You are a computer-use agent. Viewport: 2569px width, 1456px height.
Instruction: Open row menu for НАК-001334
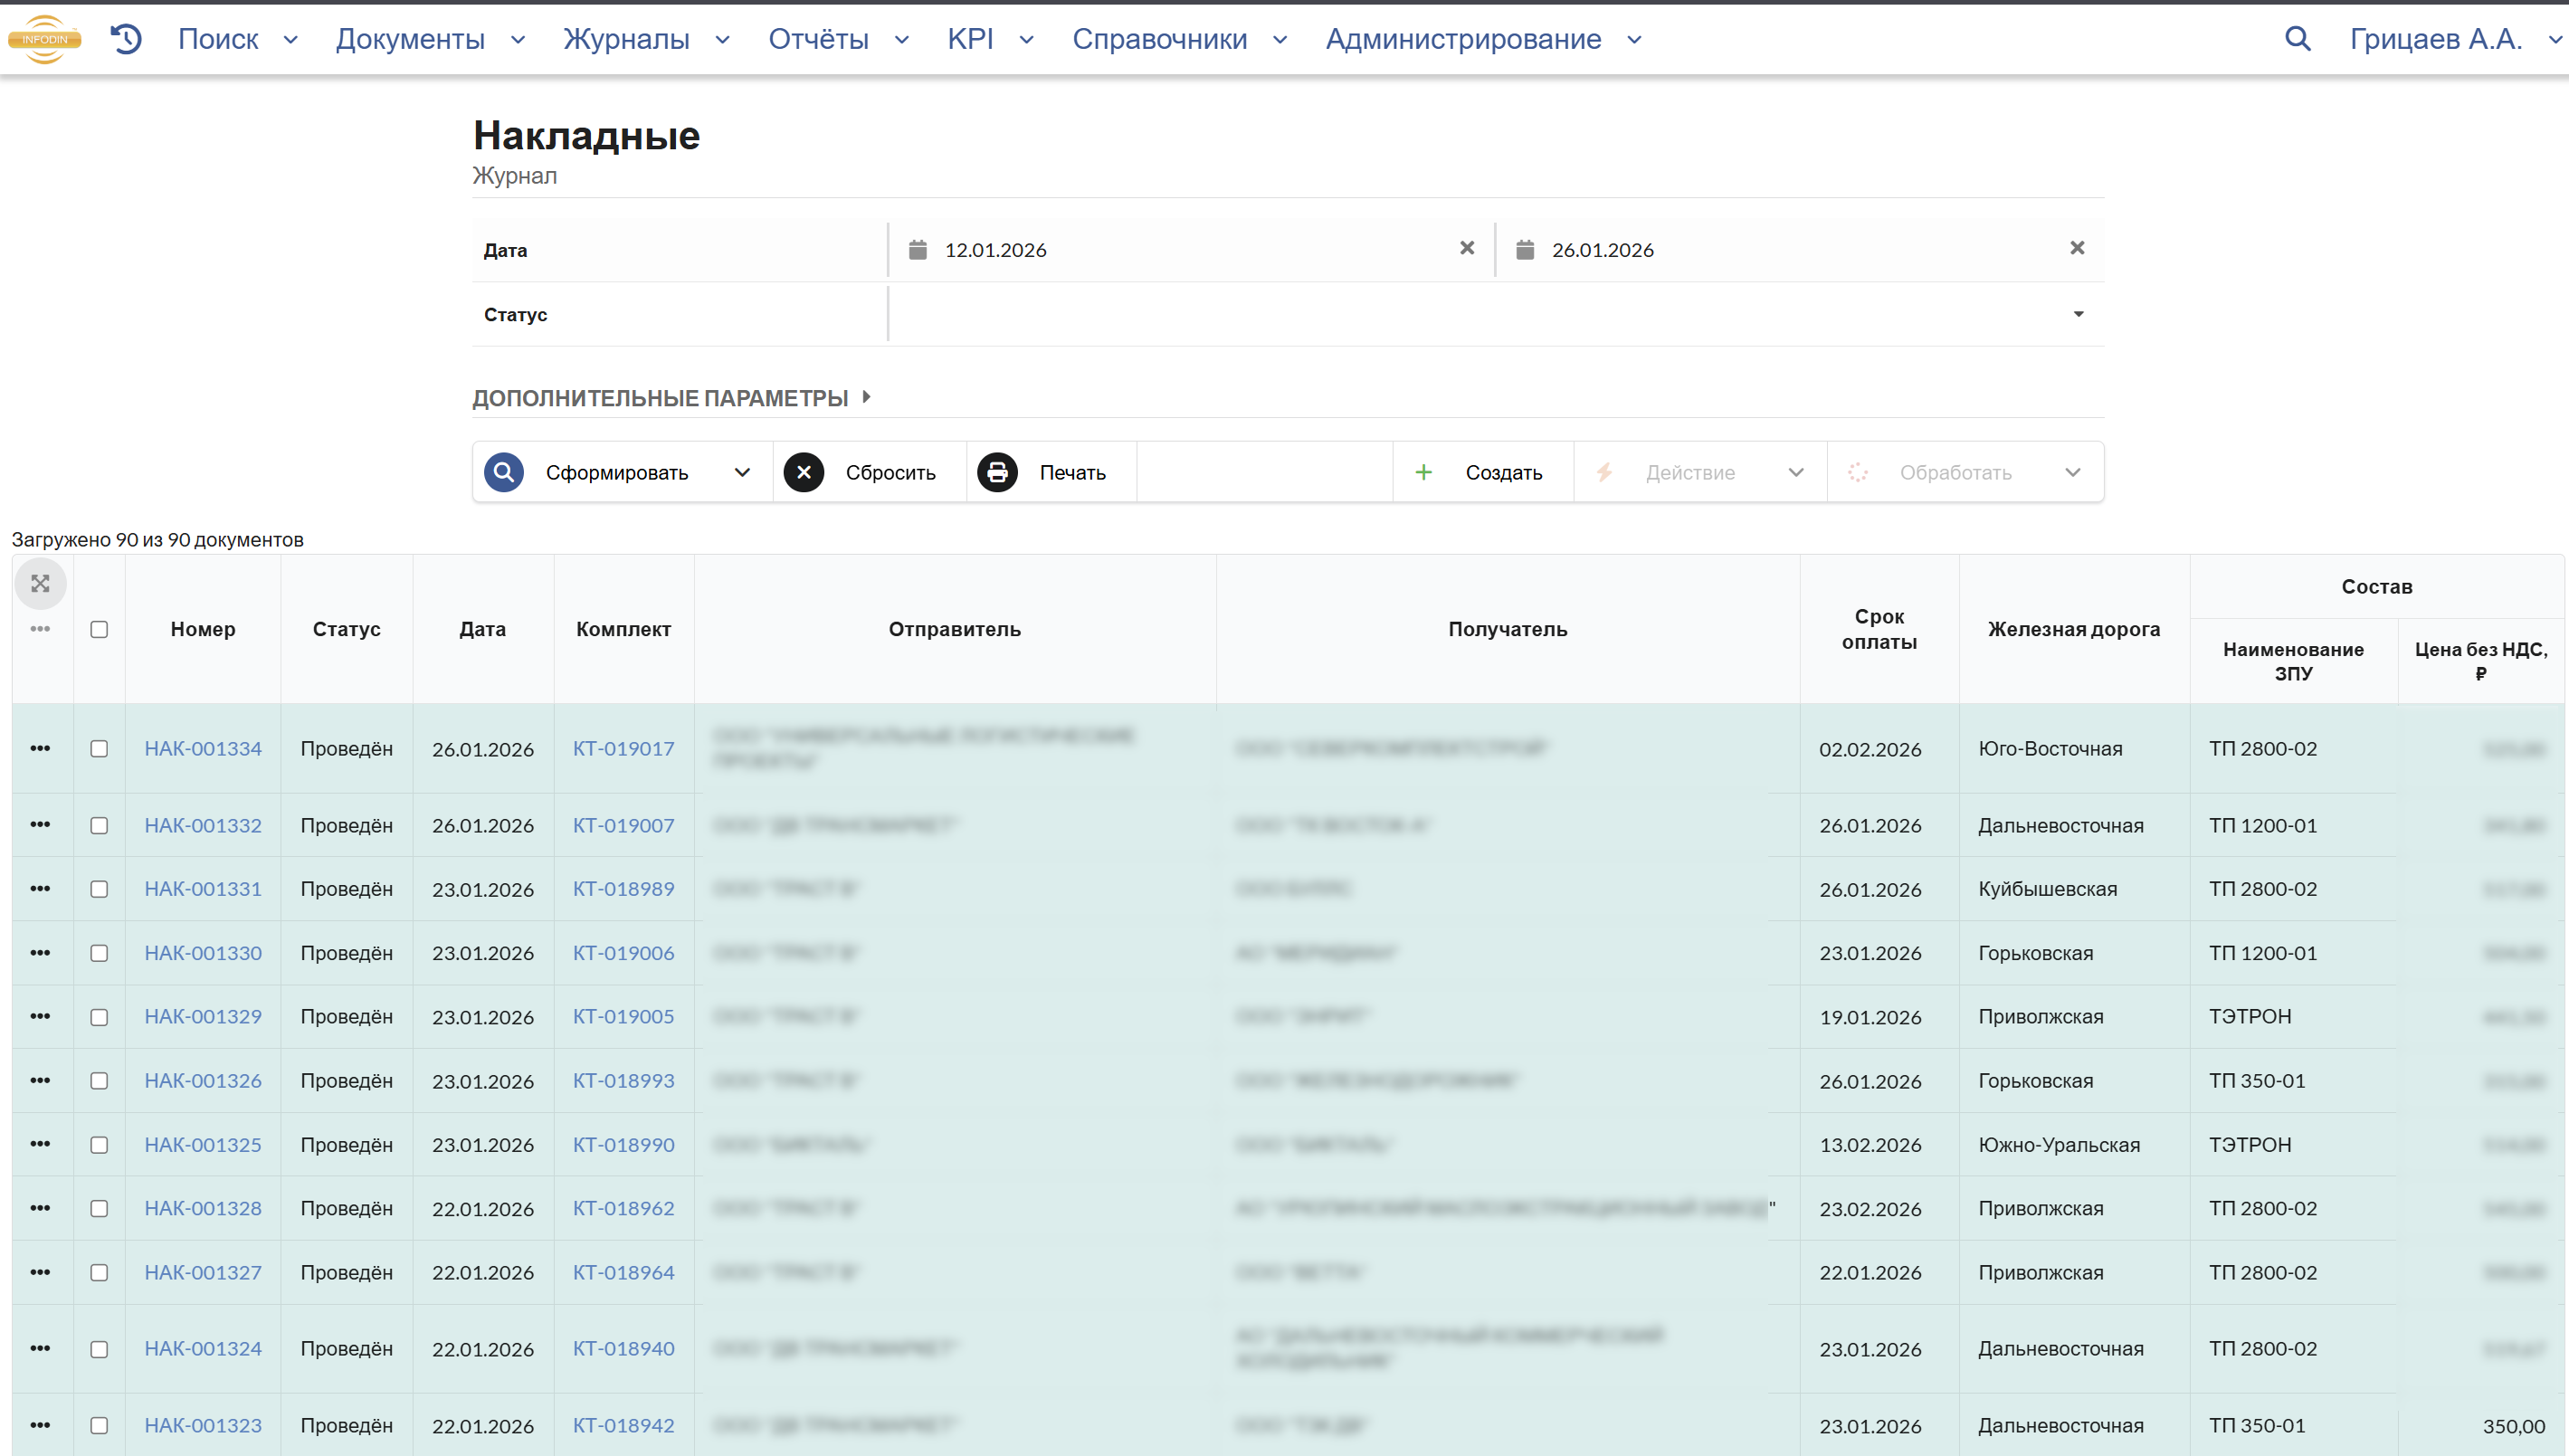coord(40,748)
